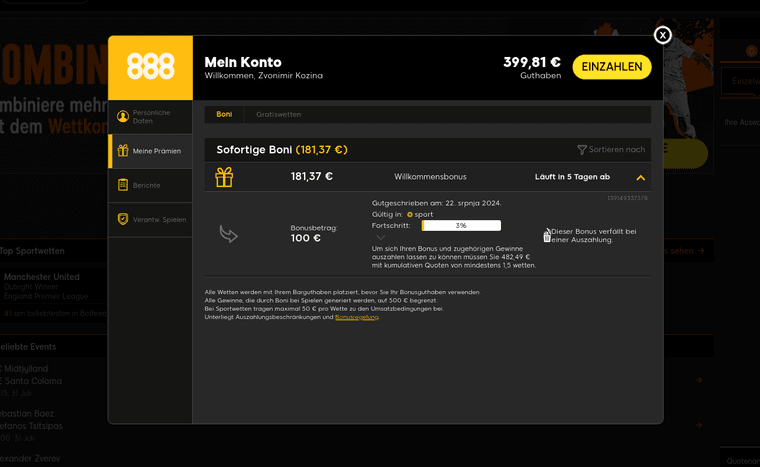Click the Verantw. Spielen shield icon

(123, 219)
